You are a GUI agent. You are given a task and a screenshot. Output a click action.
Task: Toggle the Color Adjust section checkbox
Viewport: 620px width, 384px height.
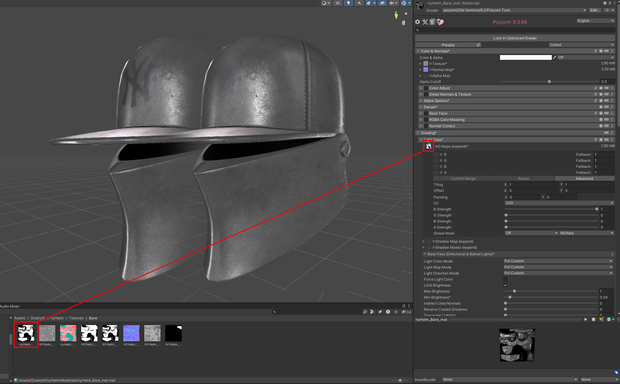click(x=426, y=88)
